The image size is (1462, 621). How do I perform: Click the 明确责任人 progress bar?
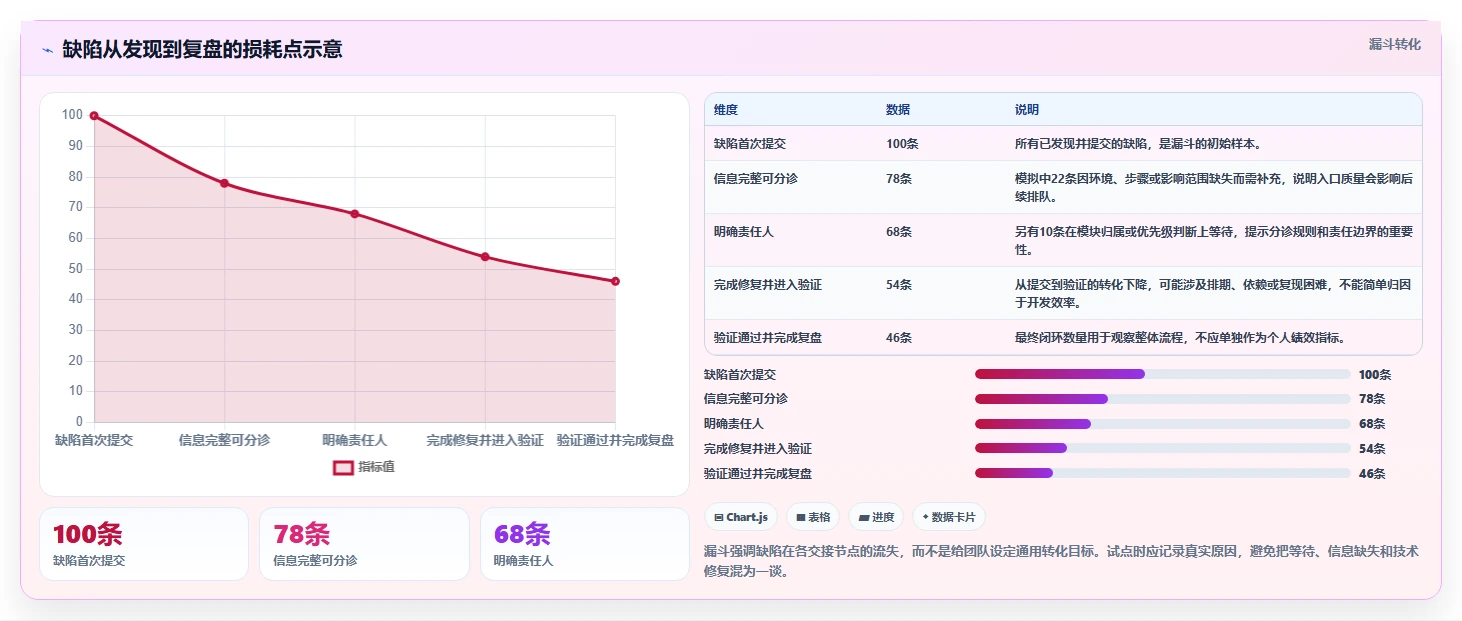[x=1163, y=424]
